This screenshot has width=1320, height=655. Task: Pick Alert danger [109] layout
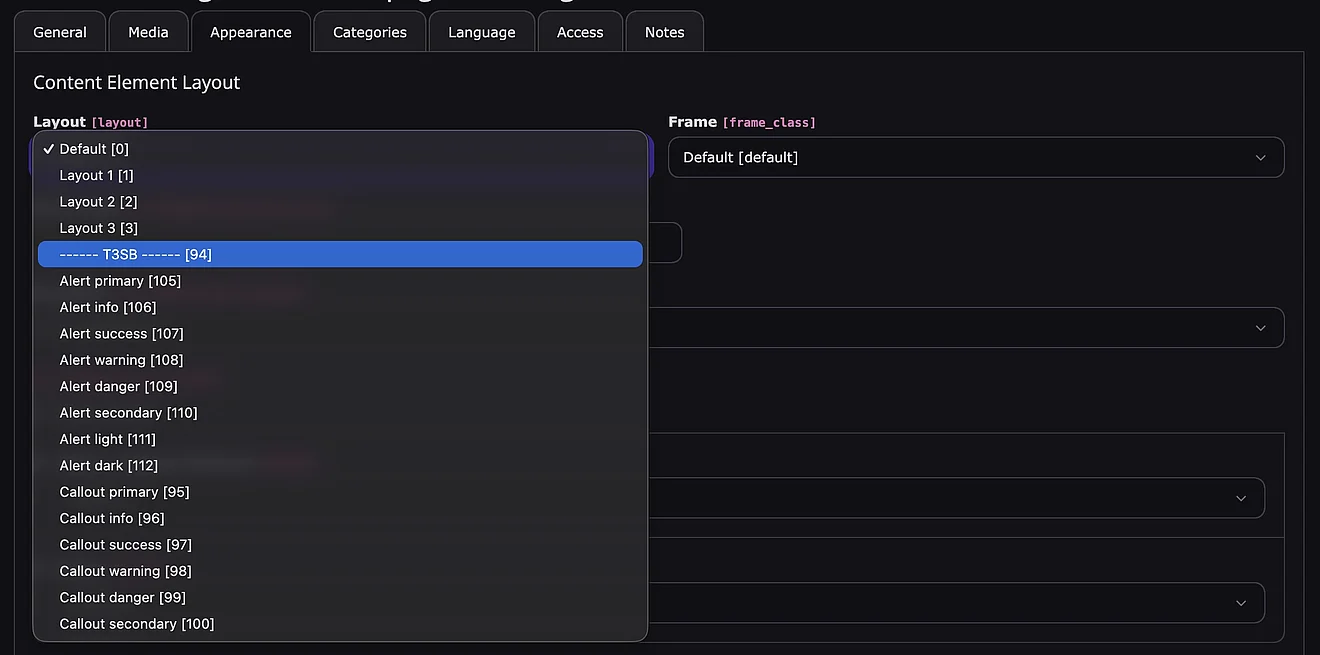tap(118, 387)
